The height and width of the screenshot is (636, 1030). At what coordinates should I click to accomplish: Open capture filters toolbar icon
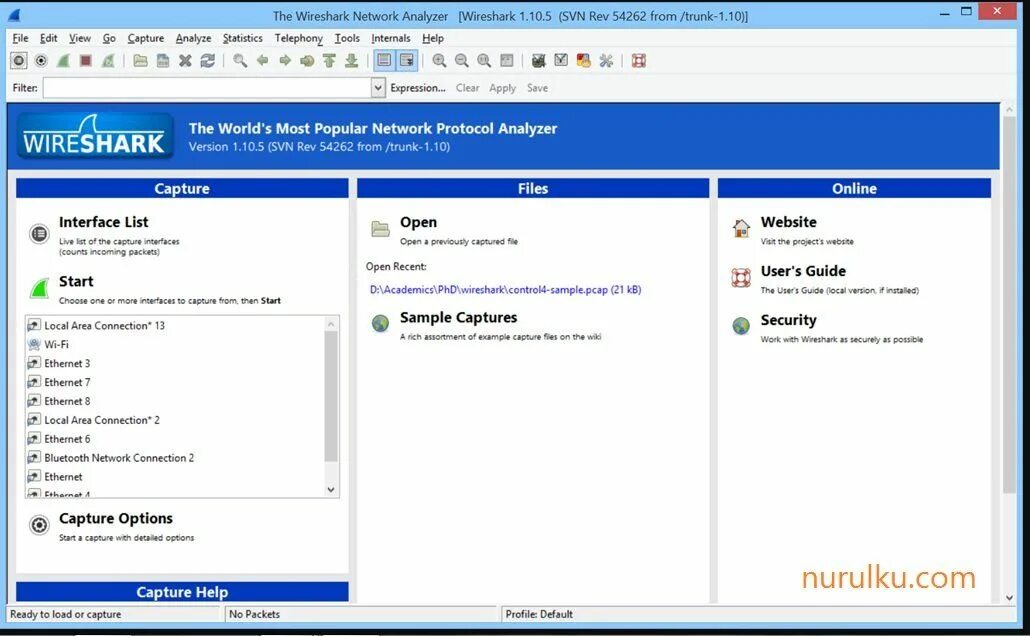tap(539, 61)
